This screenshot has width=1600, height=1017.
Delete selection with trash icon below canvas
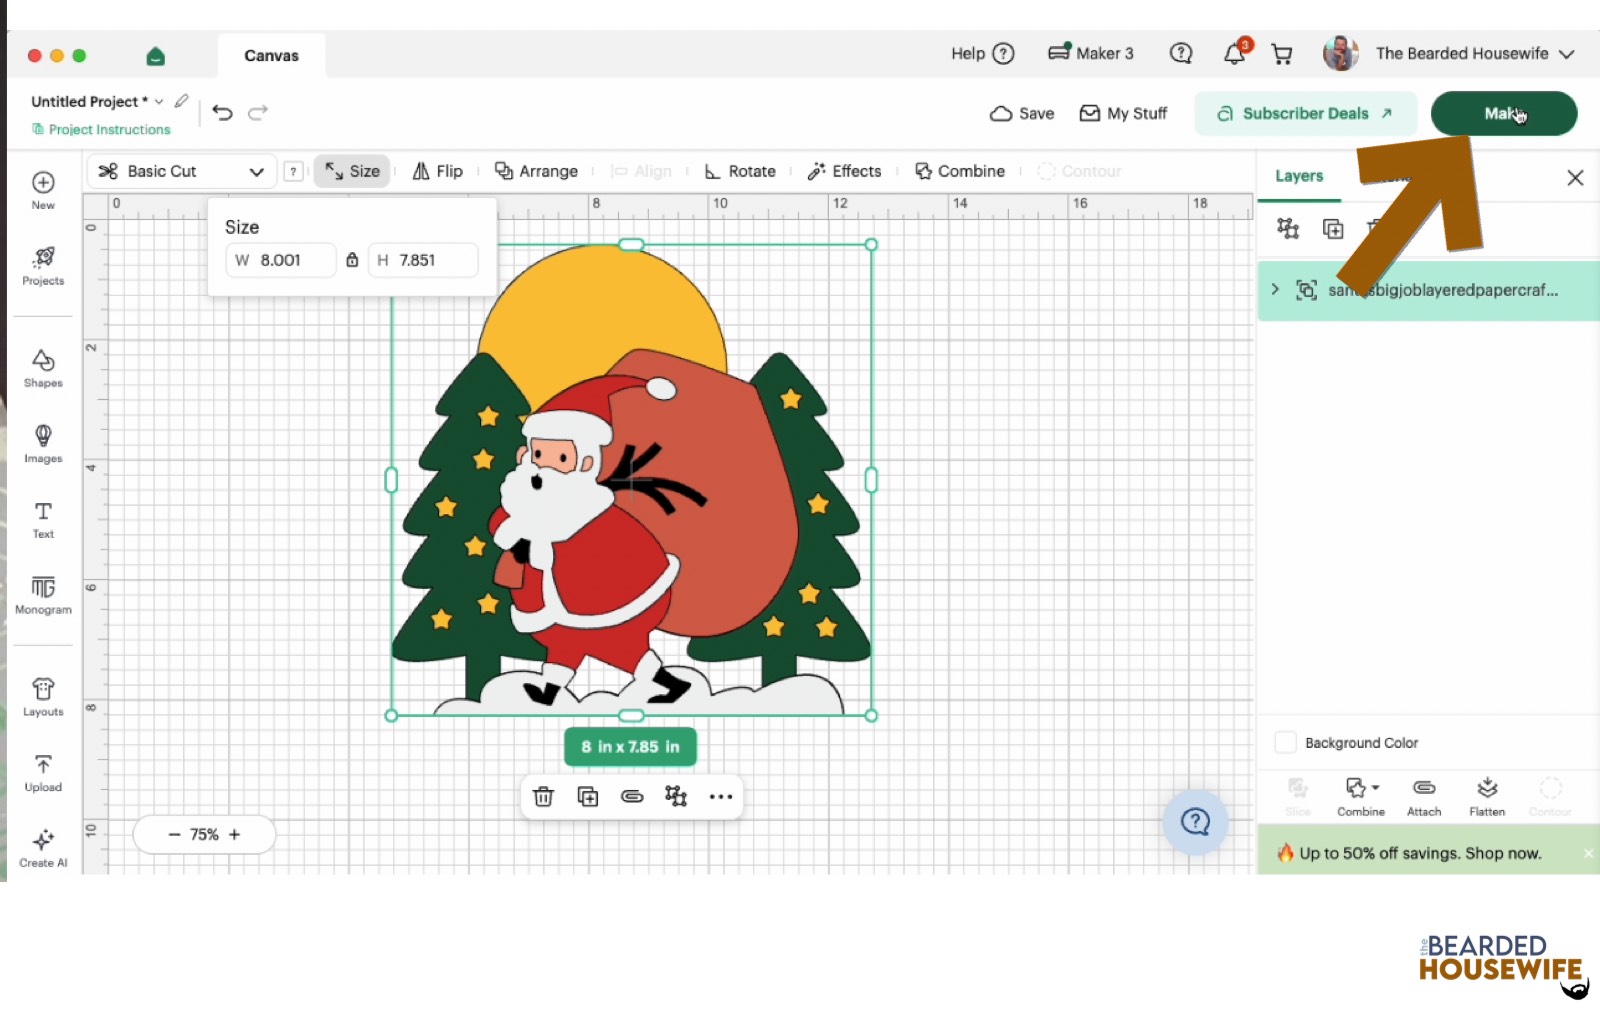(x=543, y=797)
